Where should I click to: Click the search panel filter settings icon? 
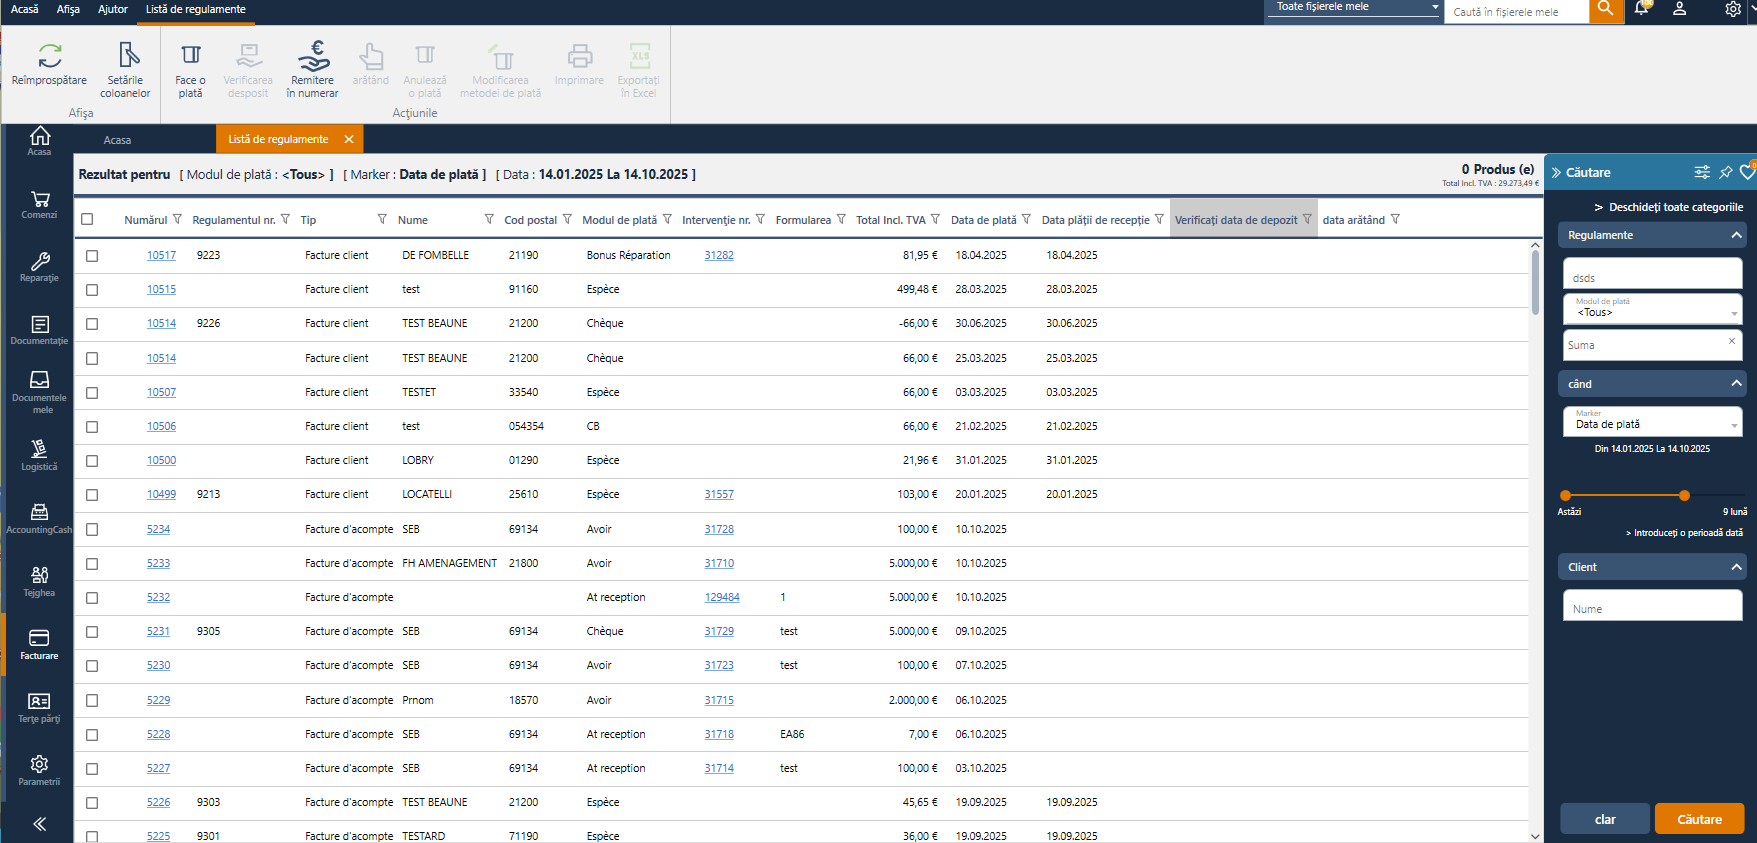pyautogui.click(x=1702, y=172)
